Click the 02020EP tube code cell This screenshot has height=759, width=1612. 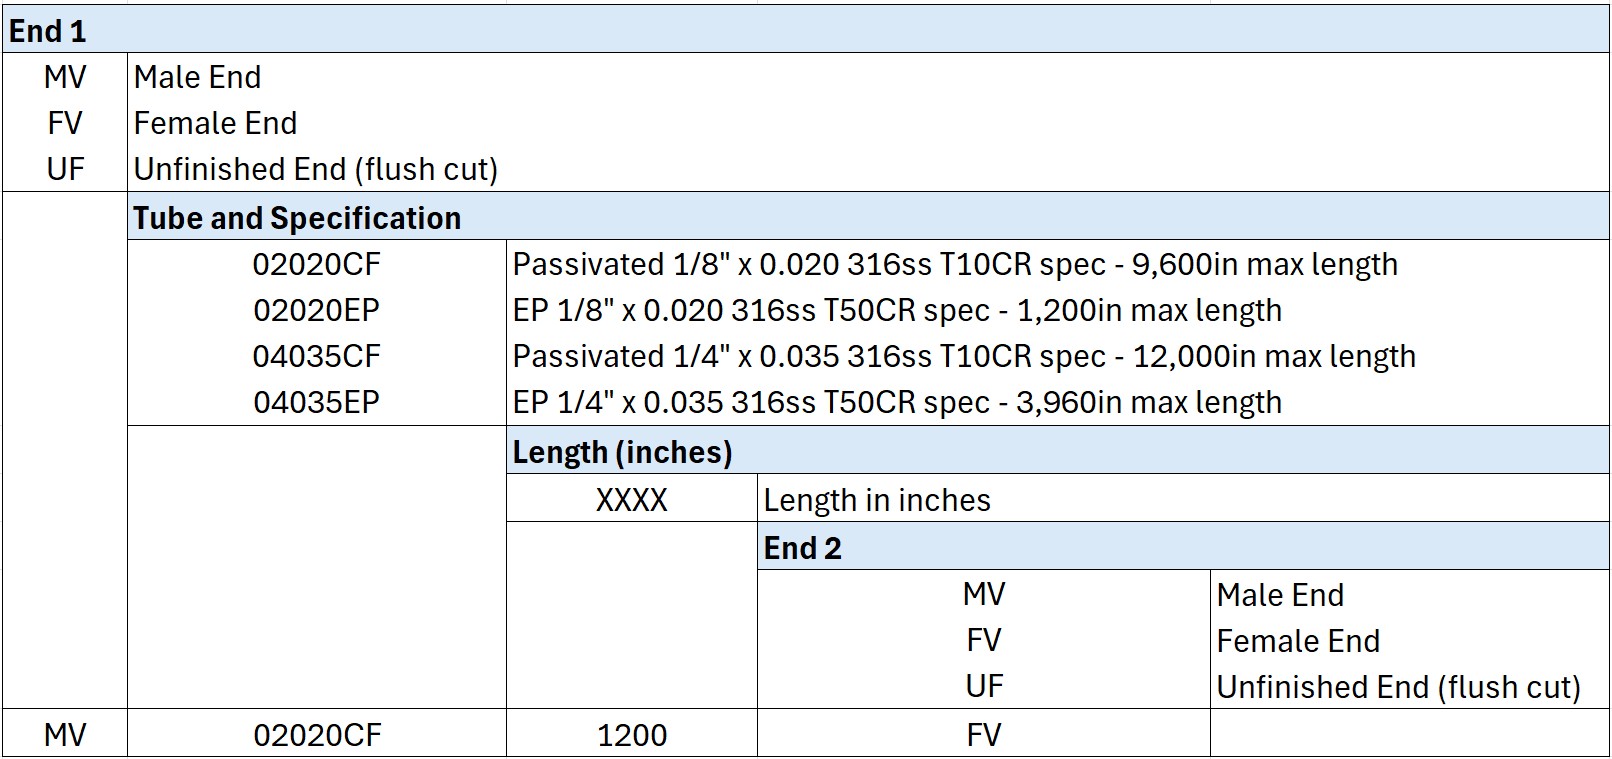coord(316,310)
